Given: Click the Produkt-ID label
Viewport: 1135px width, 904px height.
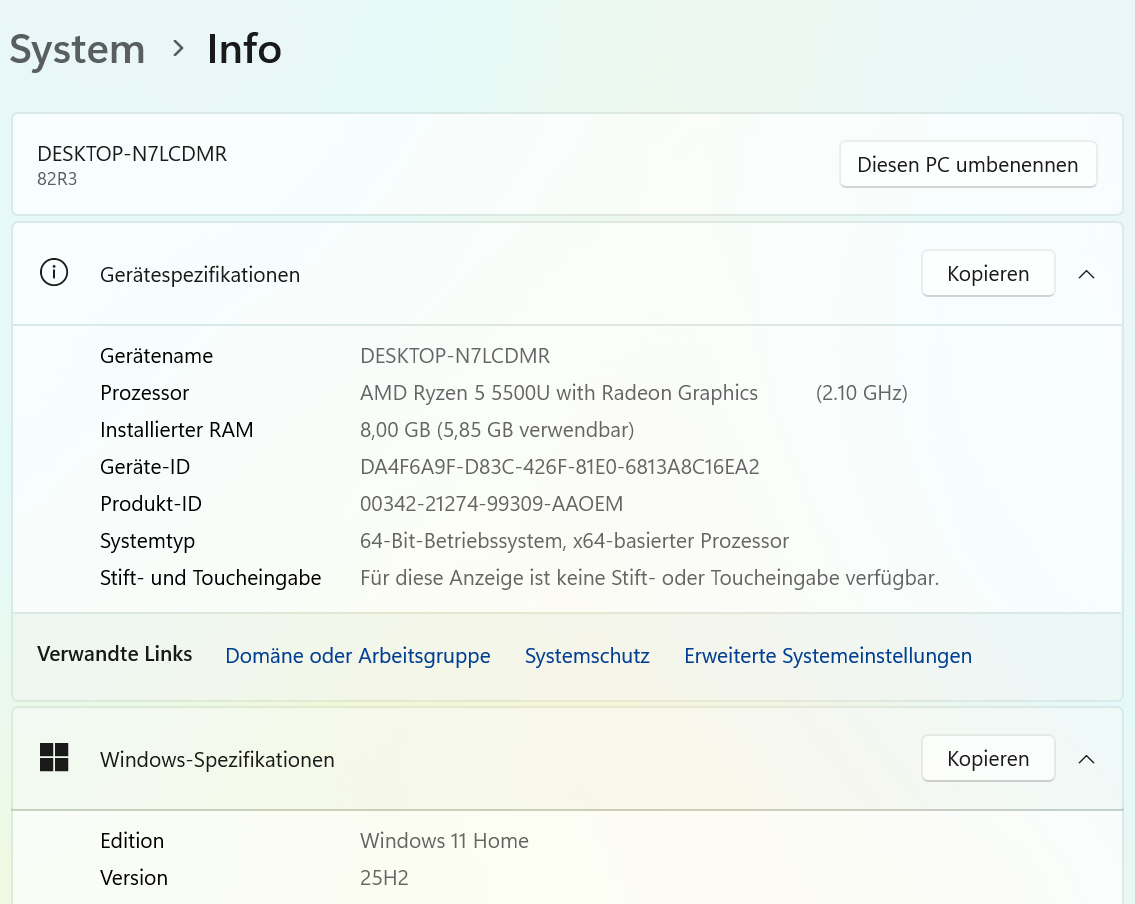Looking at the screenshot, I should (x=151, y=504).
